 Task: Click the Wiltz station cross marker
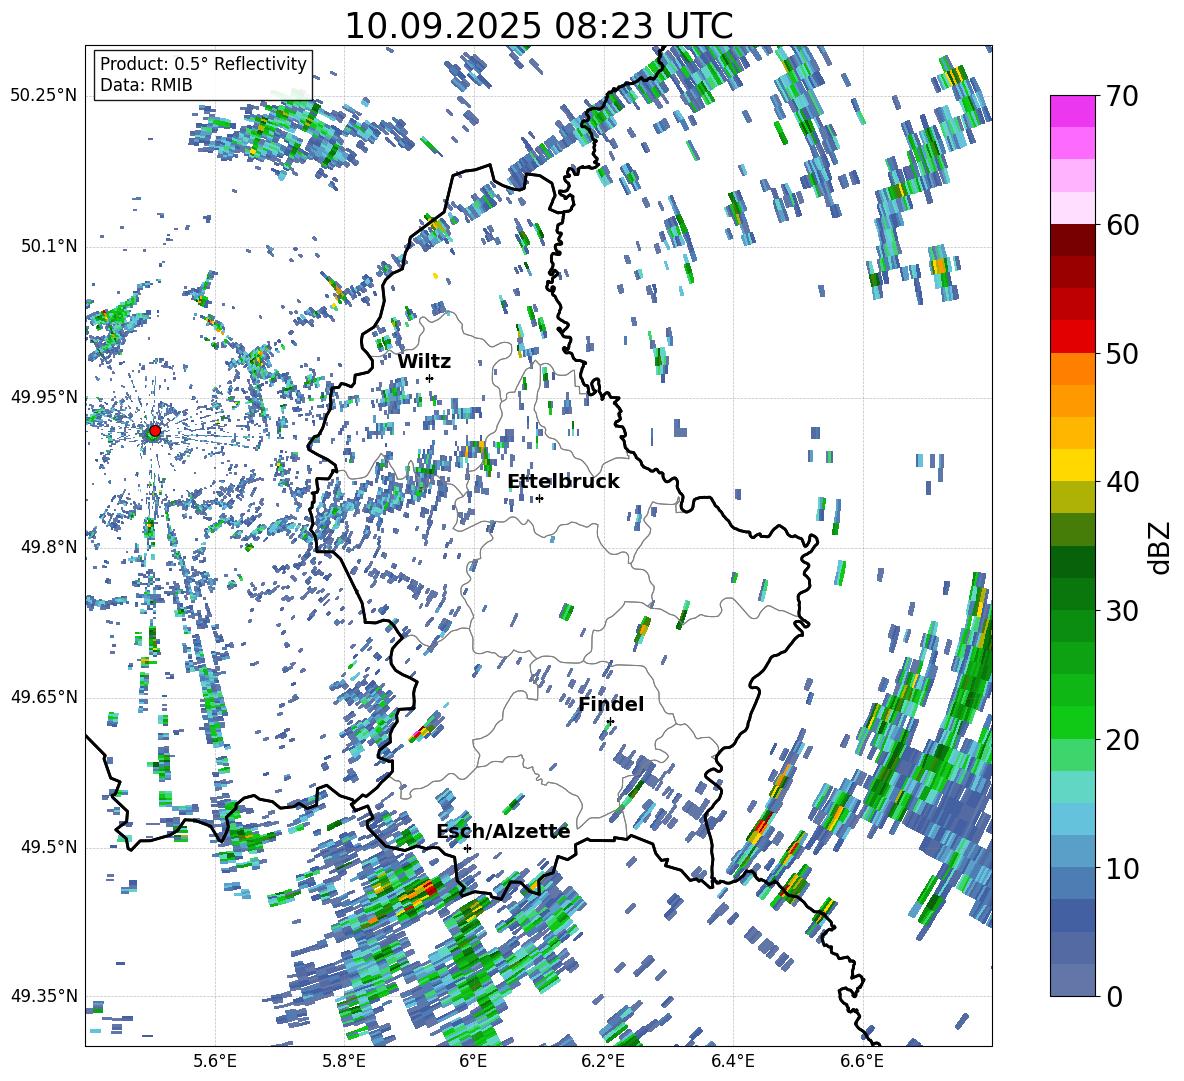pyautogui.click(x=430, y=378)
